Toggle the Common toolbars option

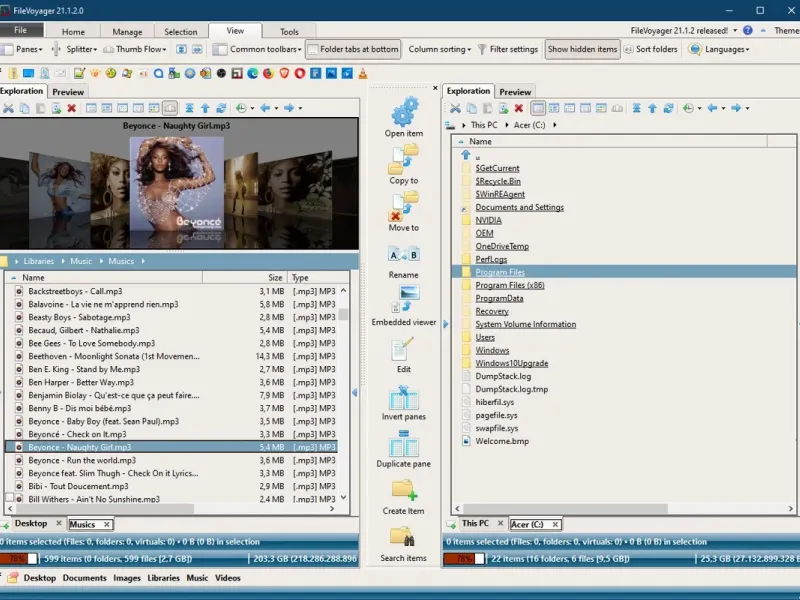(257, 49)
